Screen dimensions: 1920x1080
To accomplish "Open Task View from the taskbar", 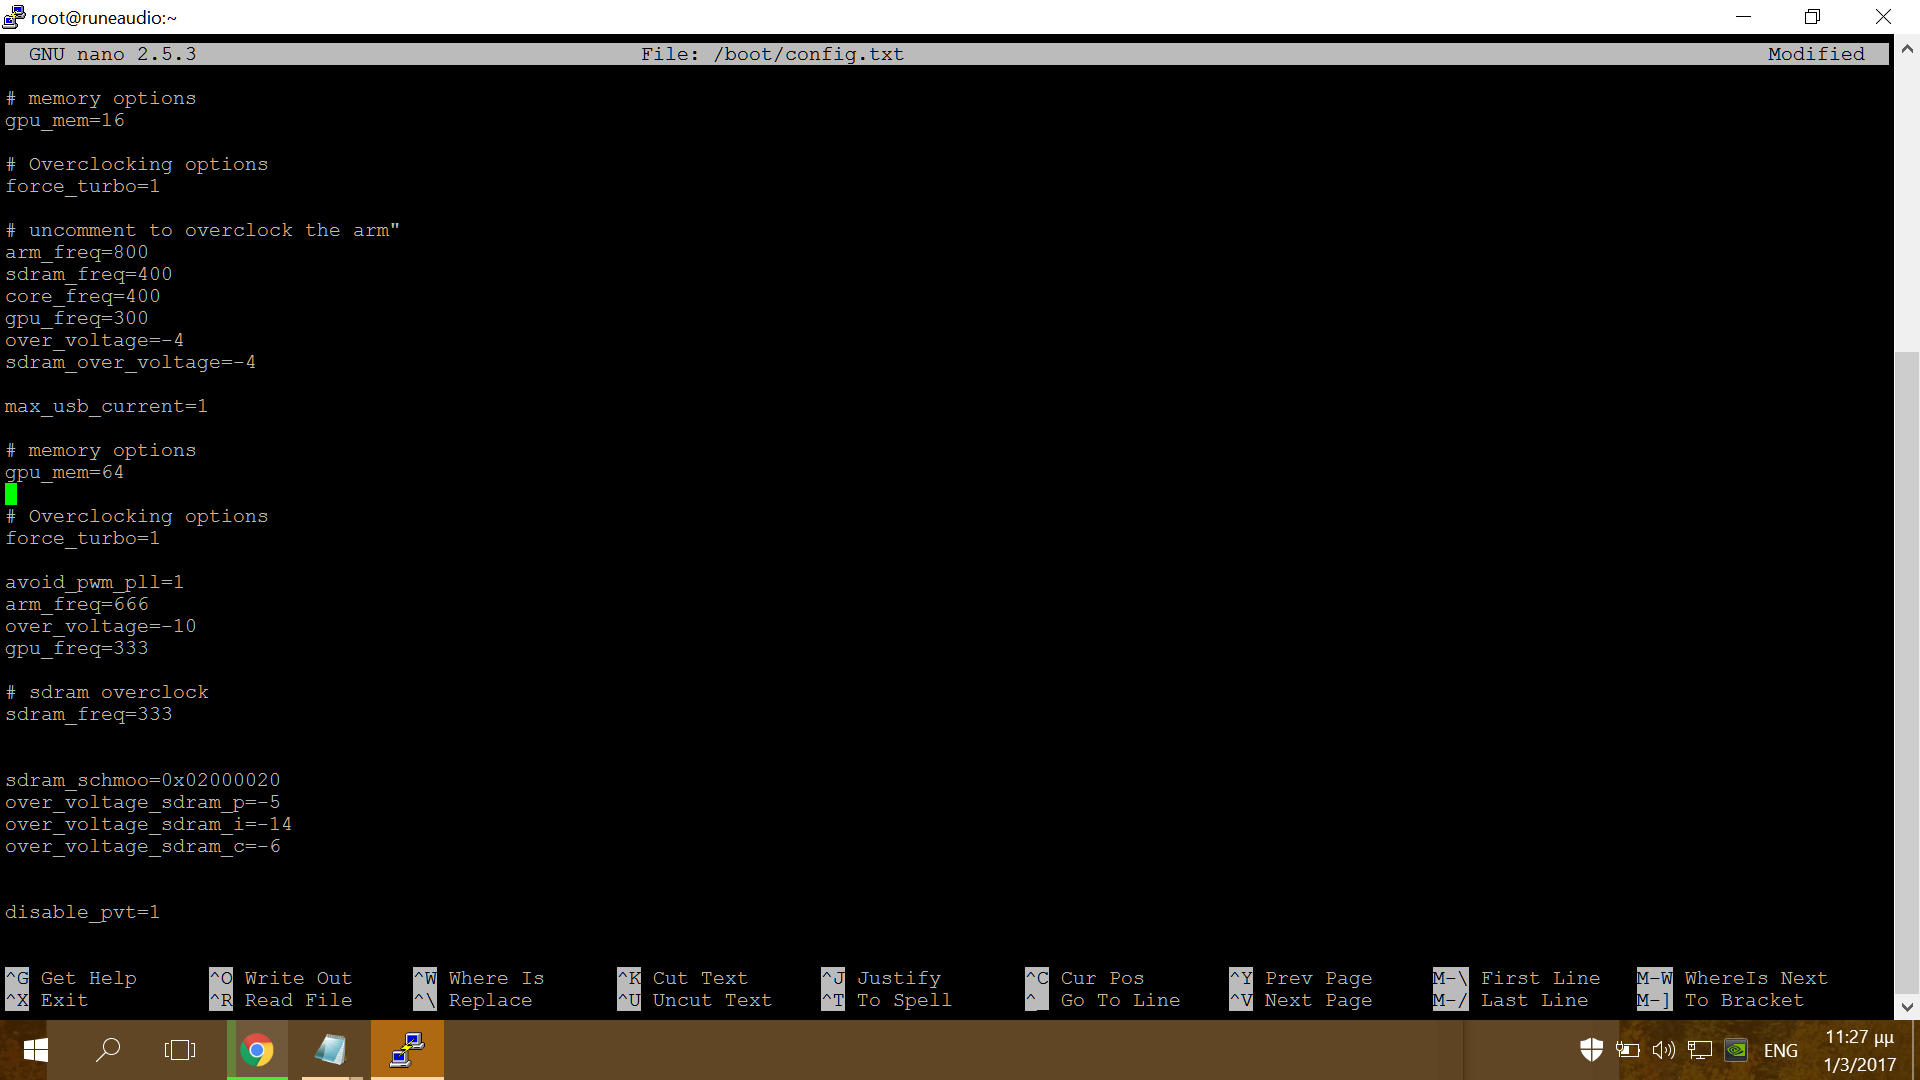I will pos(180,1050).
